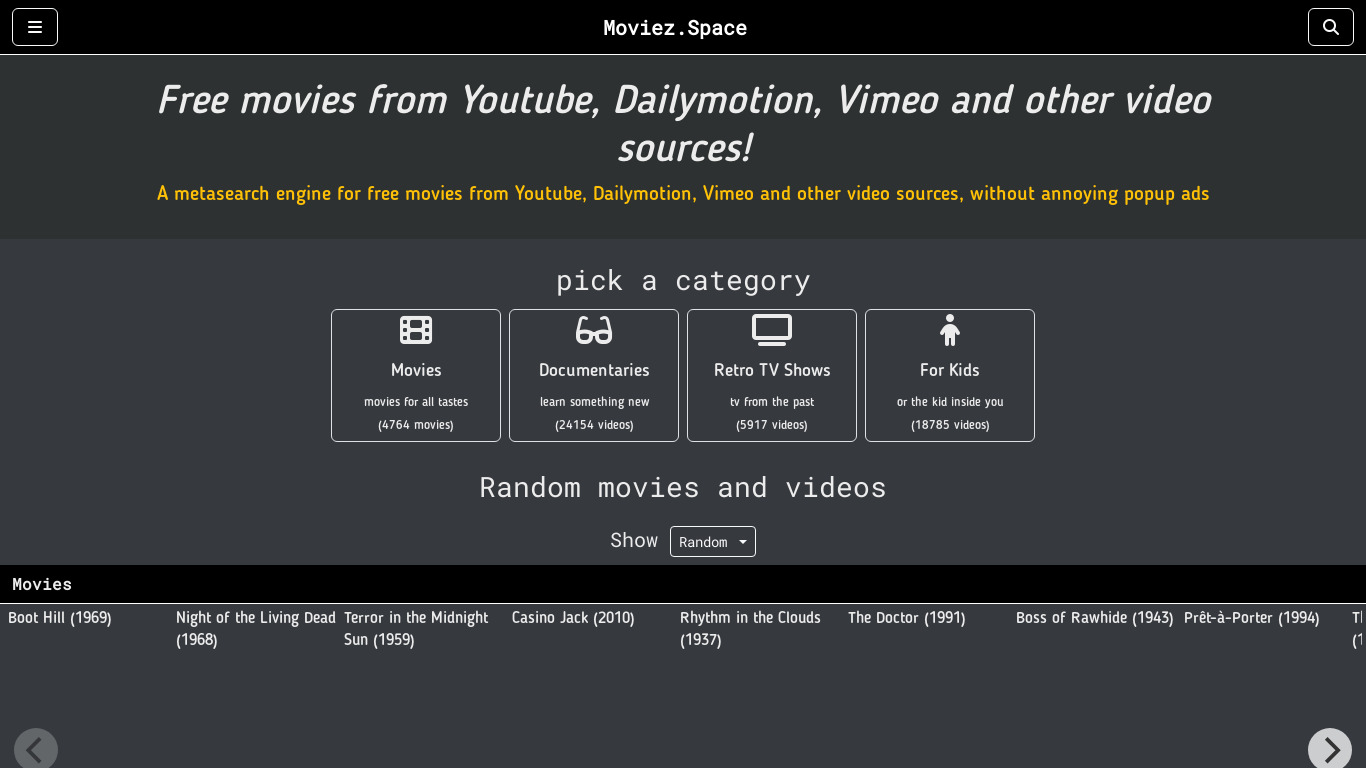Click the previous carousel arrow
Screen dimensions: 1366x768
click(x=36, y=748)
